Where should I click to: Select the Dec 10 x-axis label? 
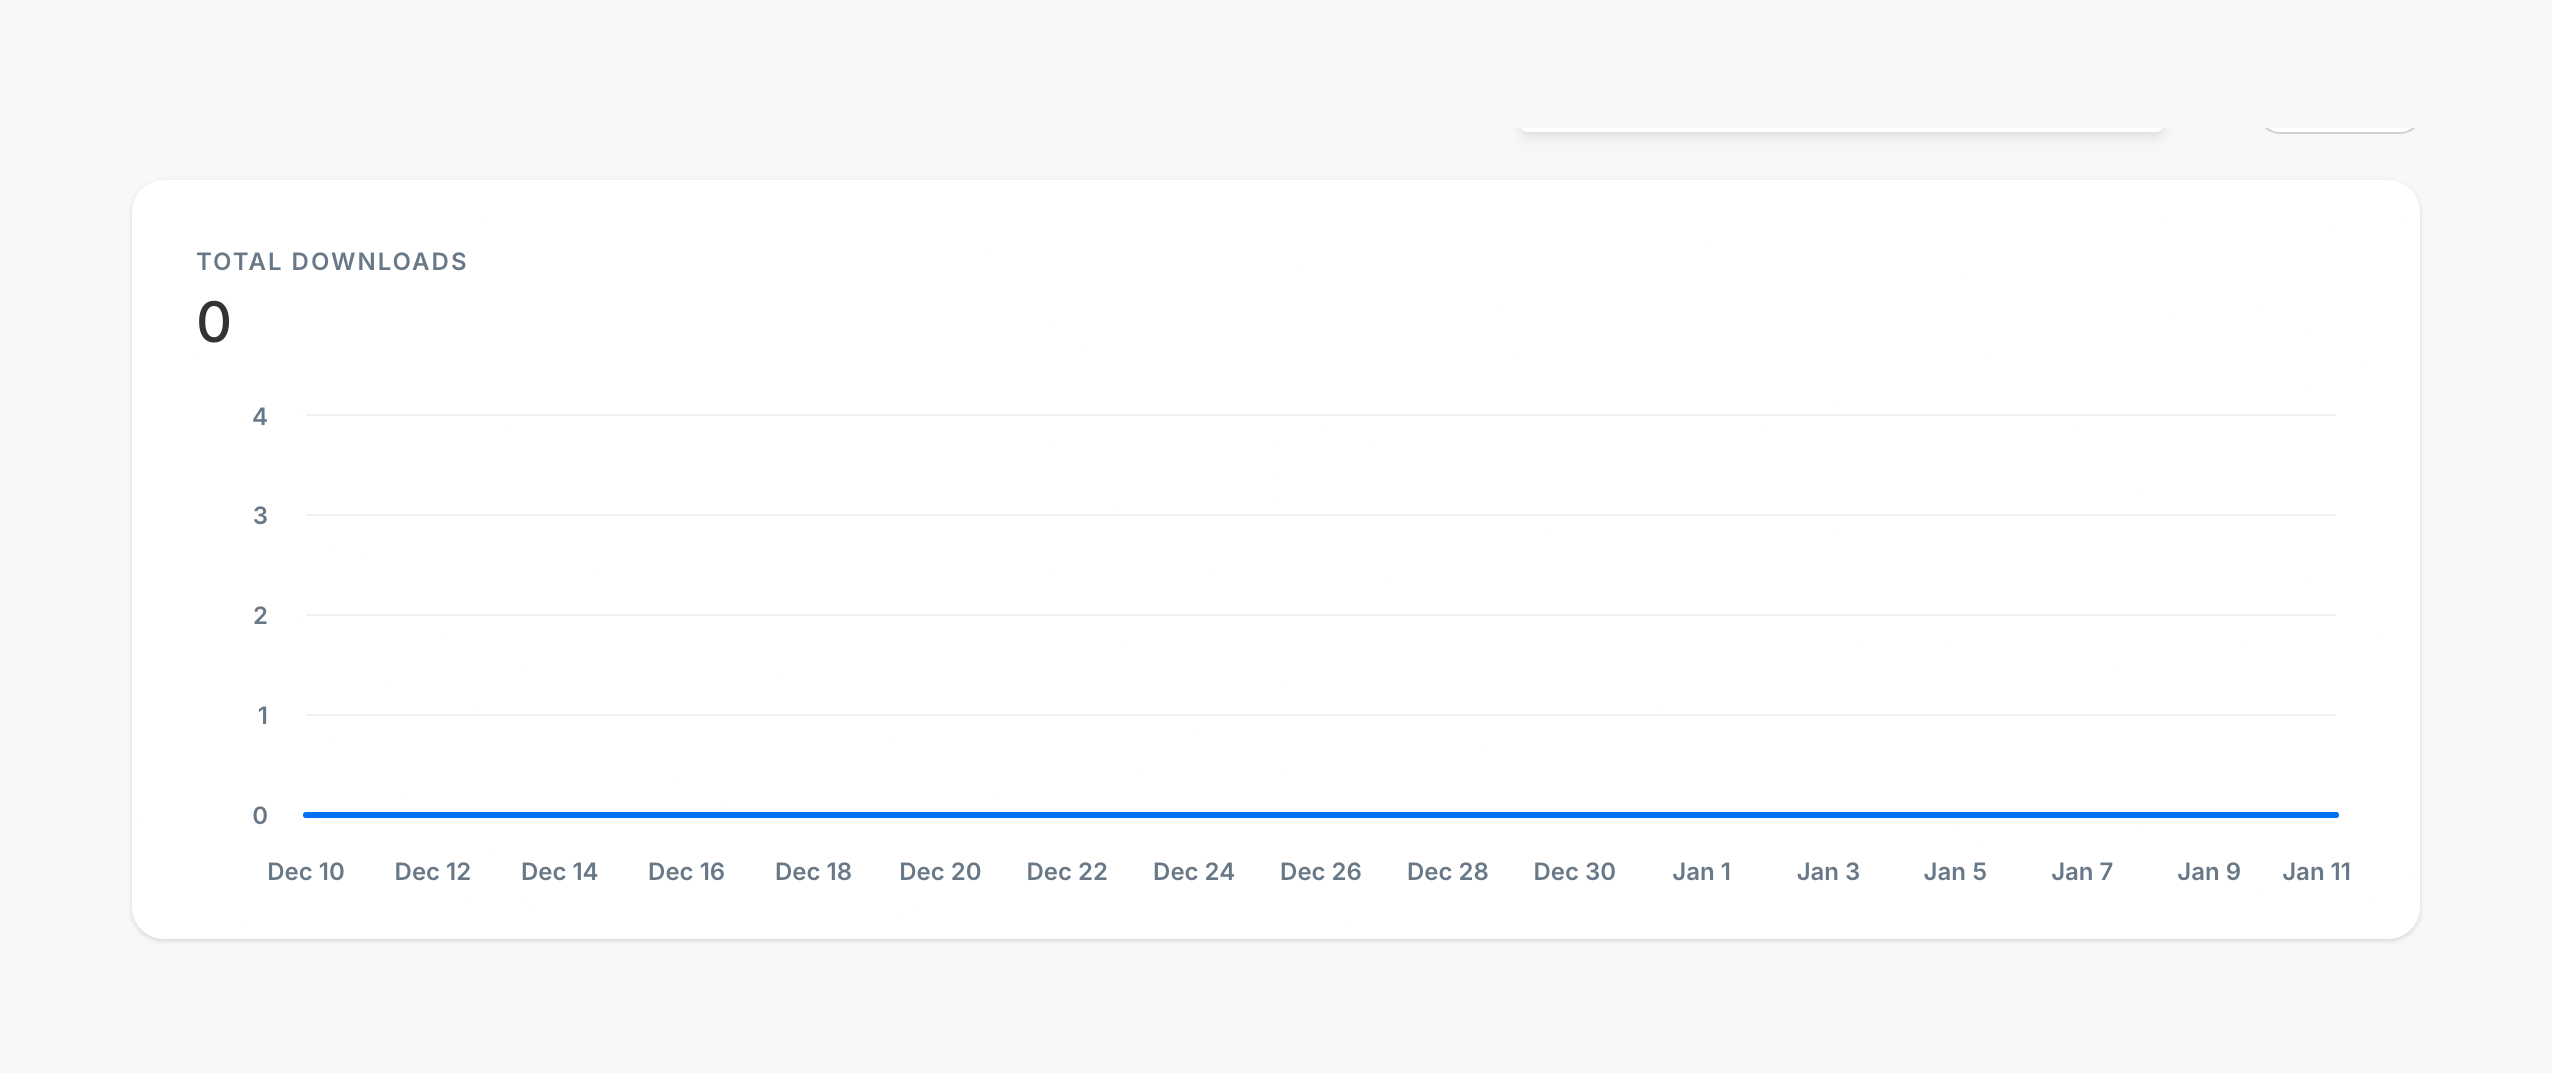tap(305, 872)
